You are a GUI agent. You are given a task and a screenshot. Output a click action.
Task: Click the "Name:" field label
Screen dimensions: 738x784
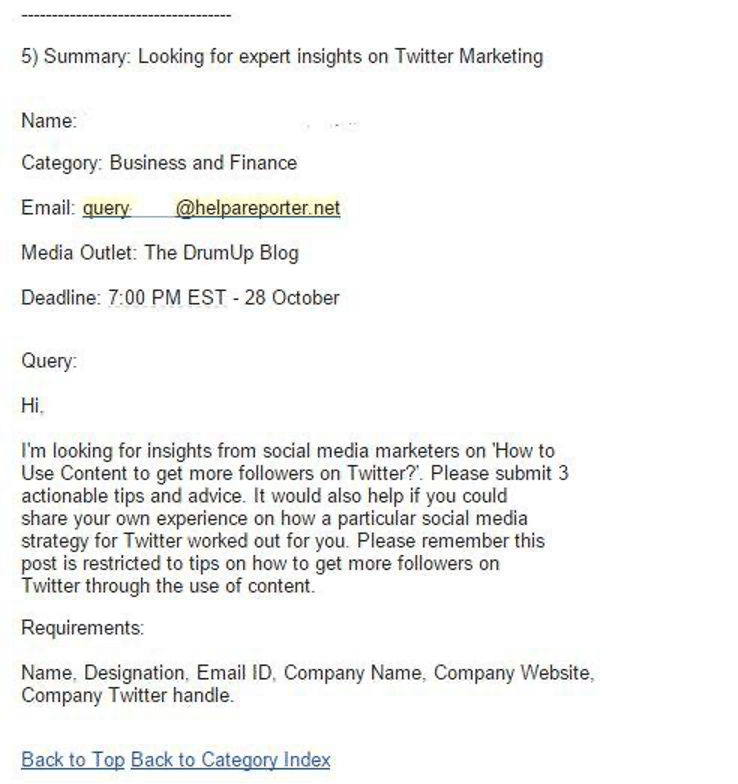[49, 122]
